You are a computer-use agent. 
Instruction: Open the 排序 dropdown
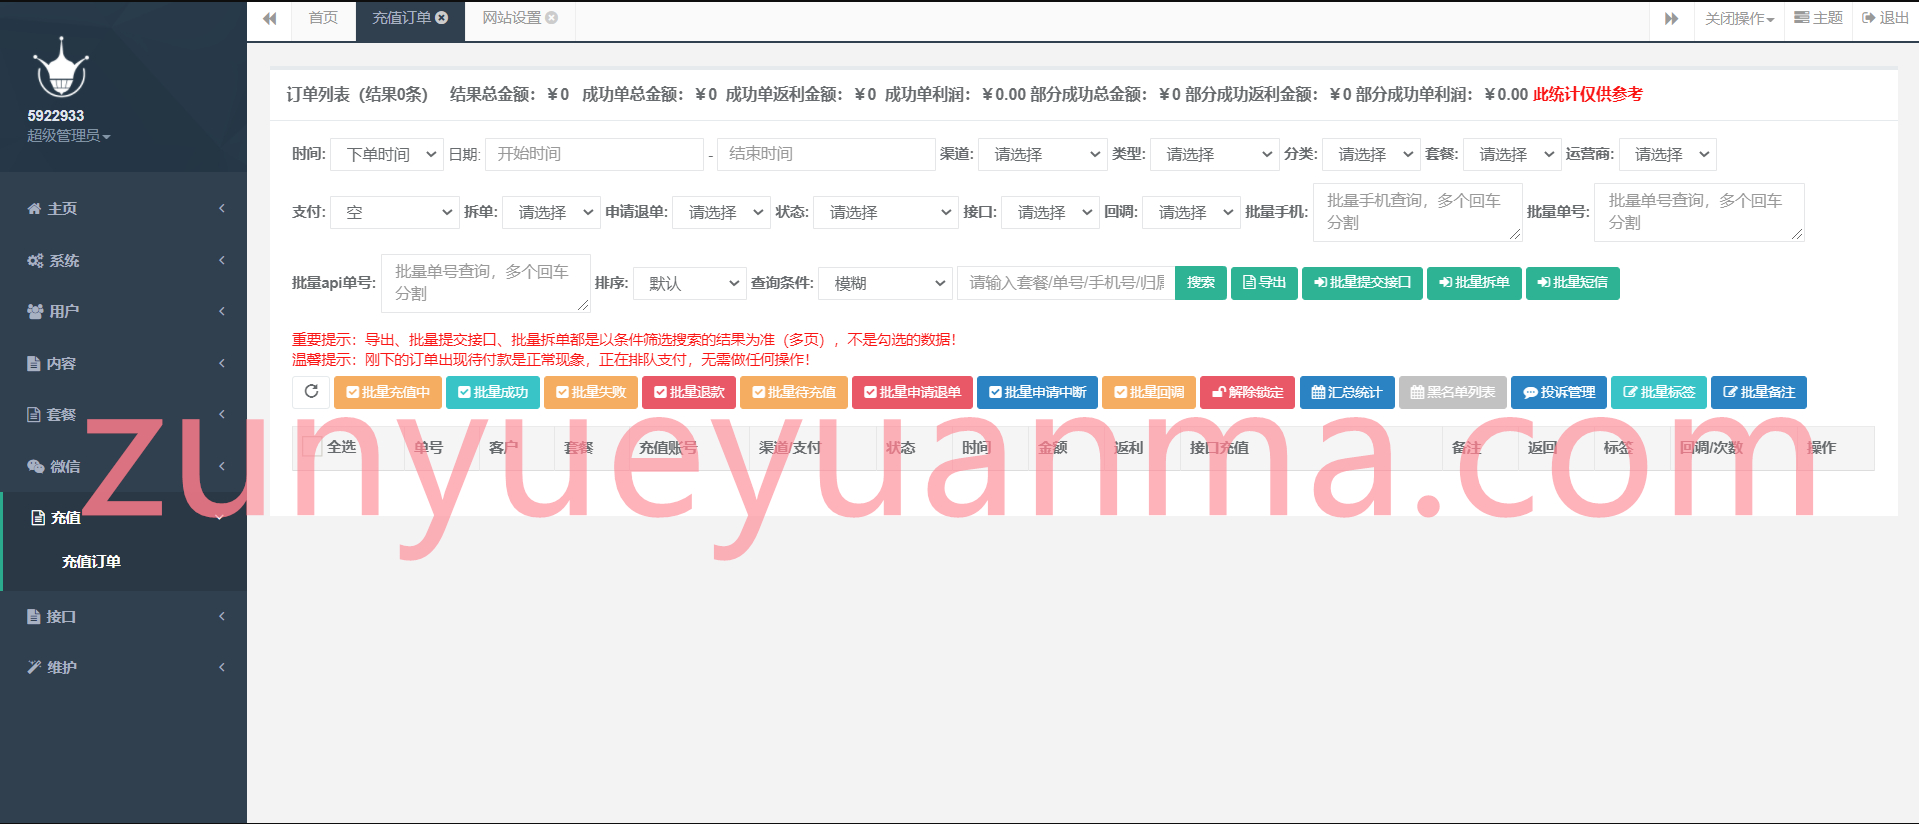coord(690,284)
